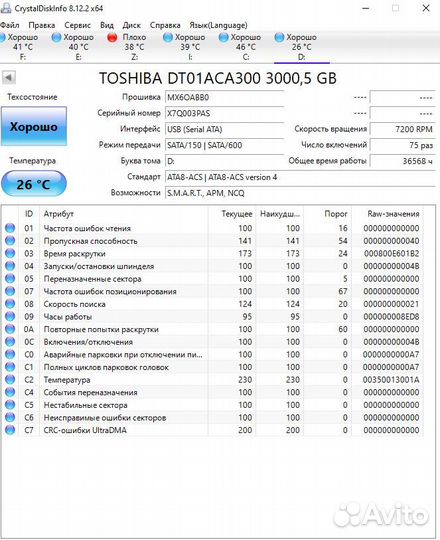The height and width of the screenshot is (540, 440).
Task: Select row Нестабильные сектора
Action: click(213, 405)
